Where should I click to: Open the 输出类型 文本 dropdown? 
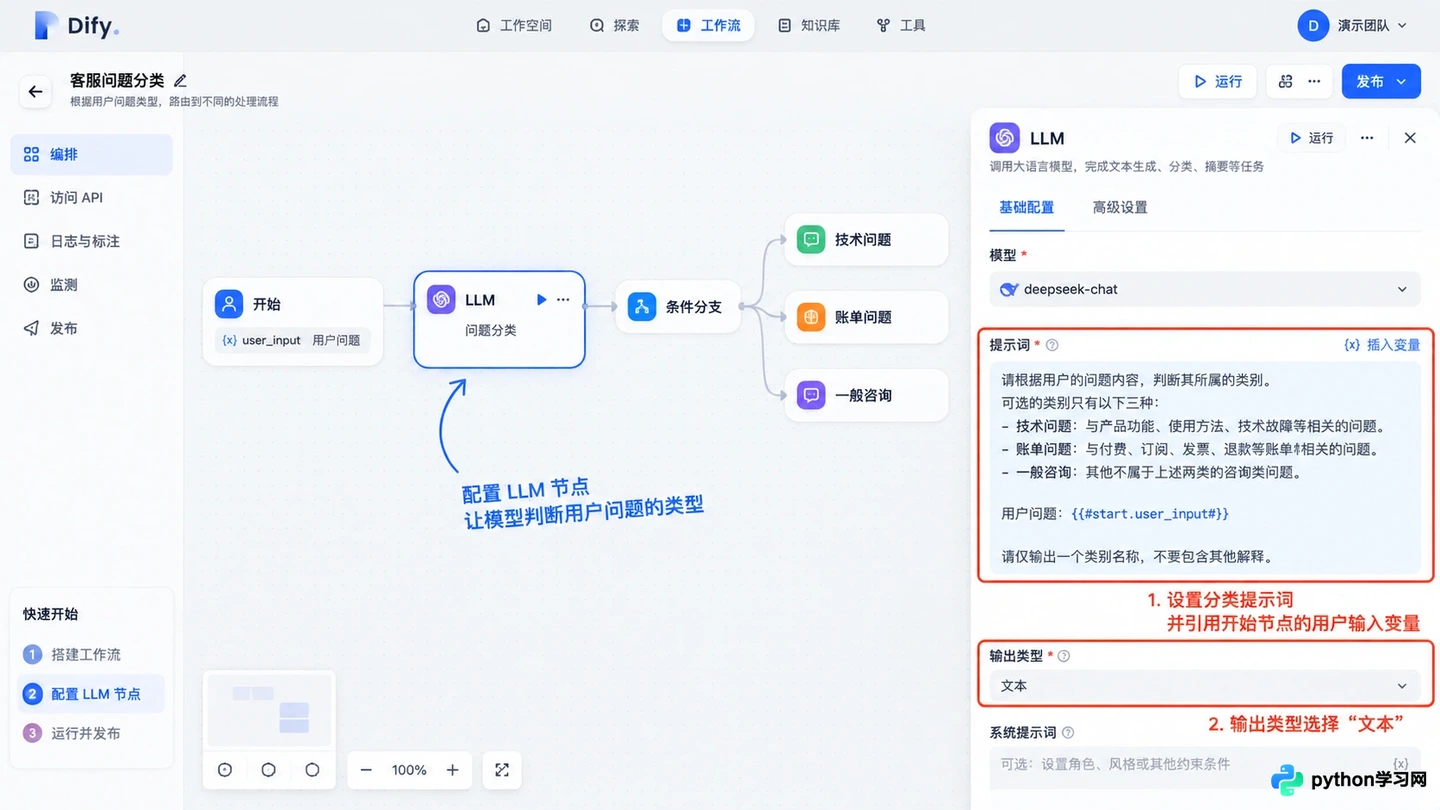coord(1205,686)
